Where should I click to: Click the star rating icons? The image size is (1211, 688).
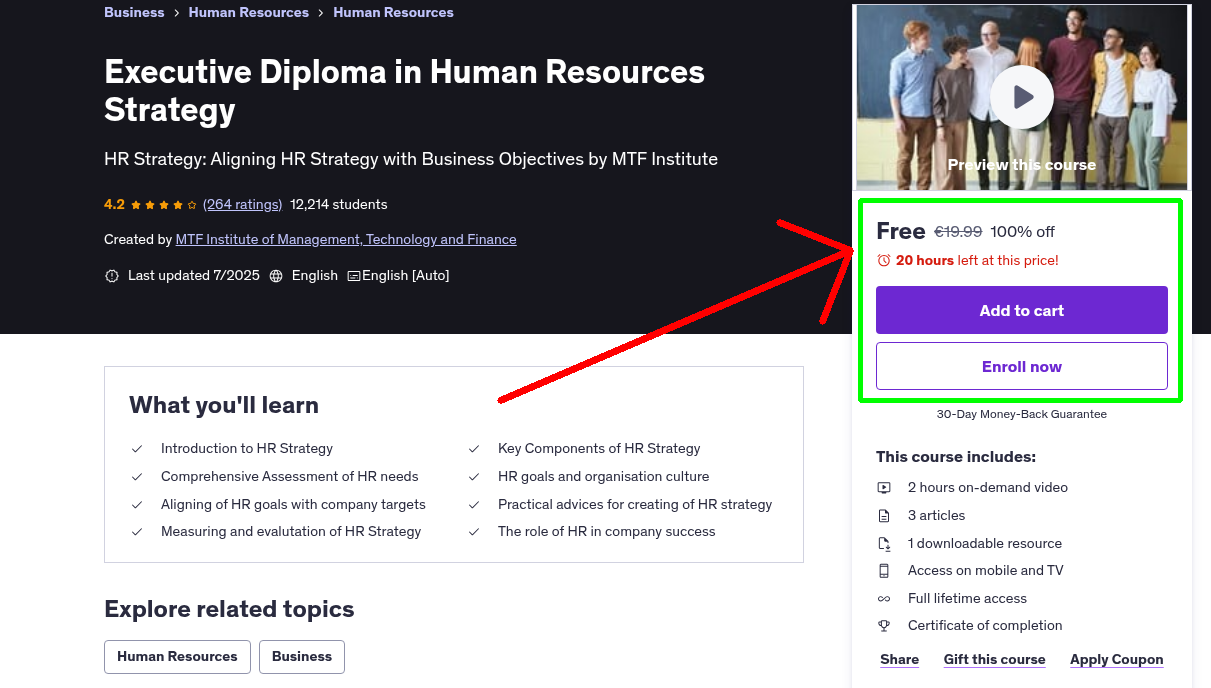(164, 204)
